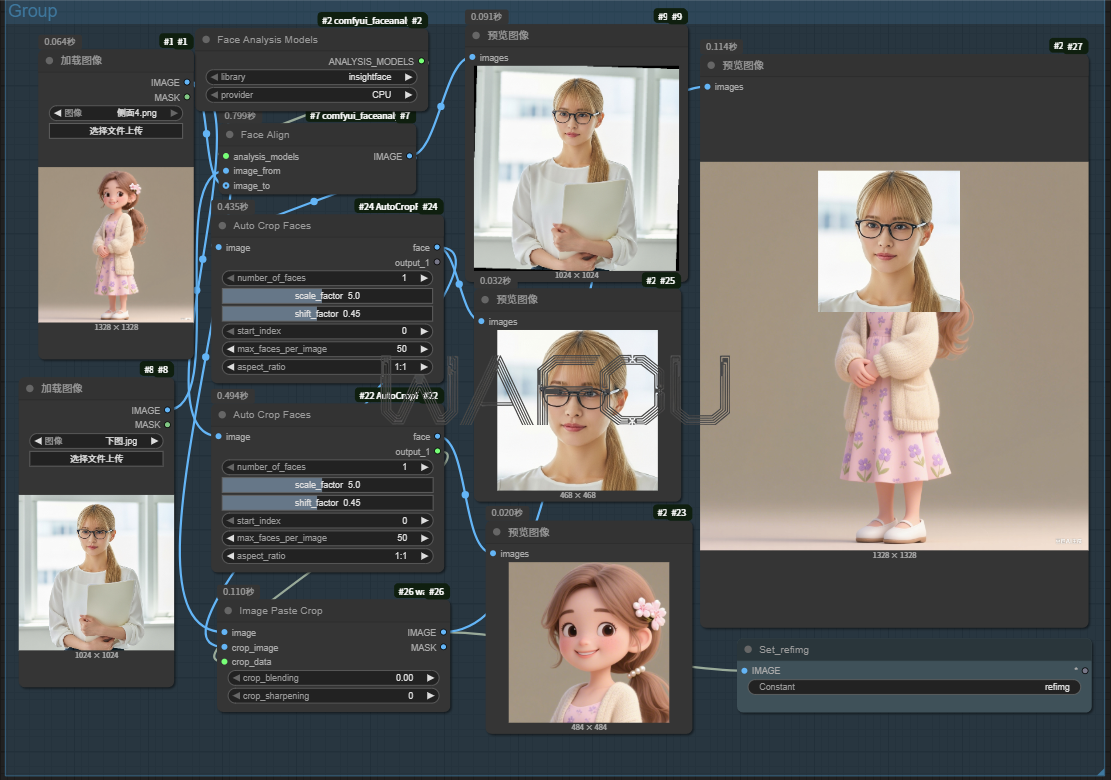Click ANALYSIS_MODELS output connector
1111x780 pixels.
tap(422, 62)
